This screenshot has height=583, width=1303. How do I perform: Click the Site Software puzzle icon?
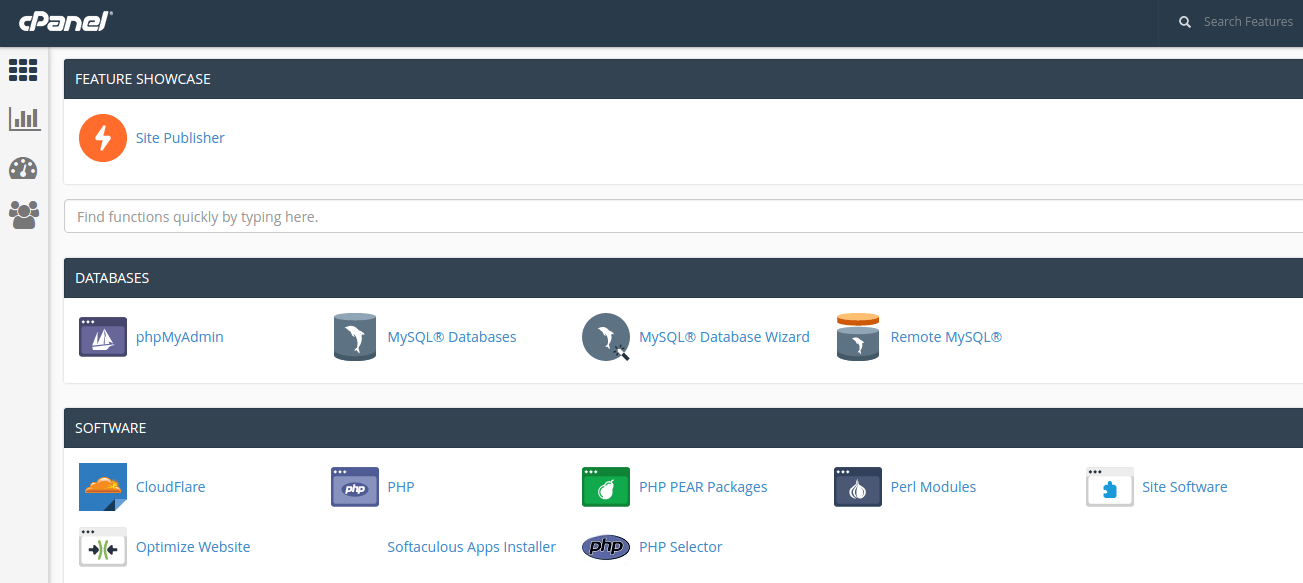tap(1110, 487)
